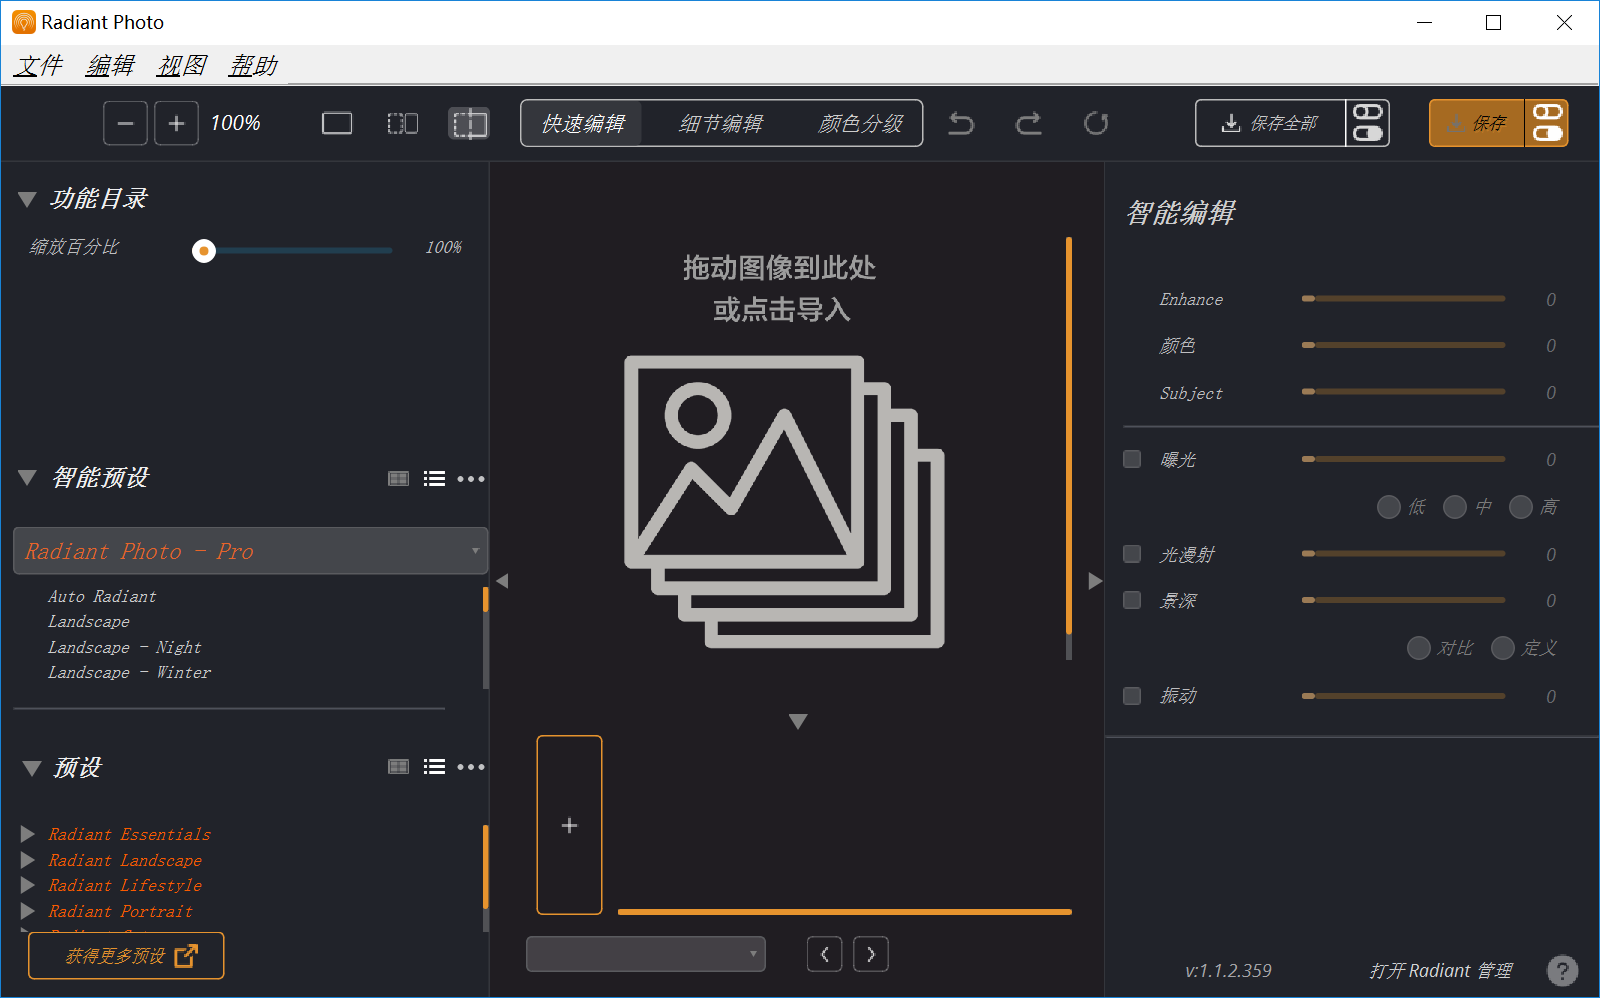
Task: Click the image import placeholder icon
Action: 784,502
